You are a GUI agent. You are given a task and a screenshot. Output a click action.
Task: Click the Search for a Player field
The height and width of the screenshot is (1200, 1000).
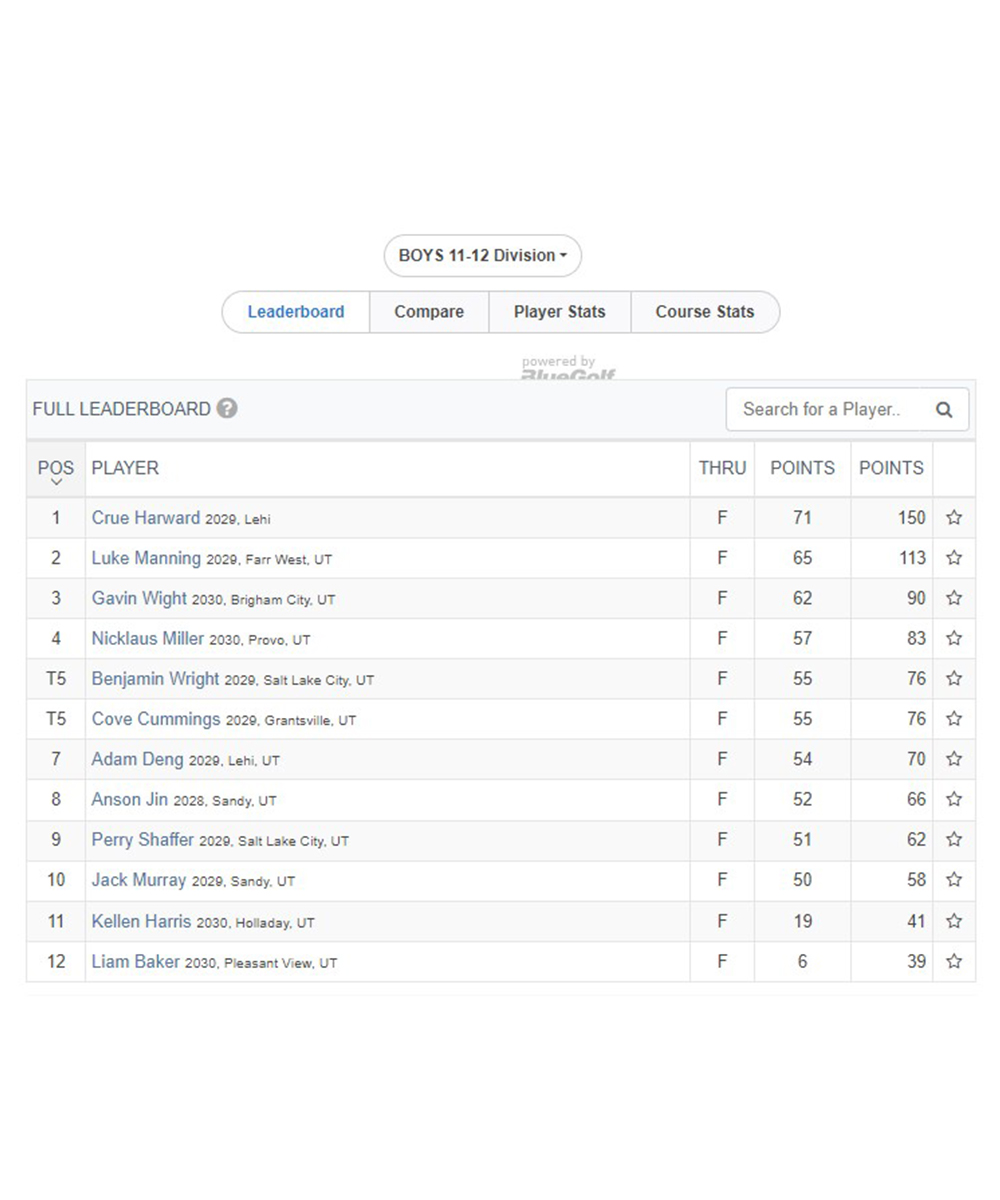[823, 410]
